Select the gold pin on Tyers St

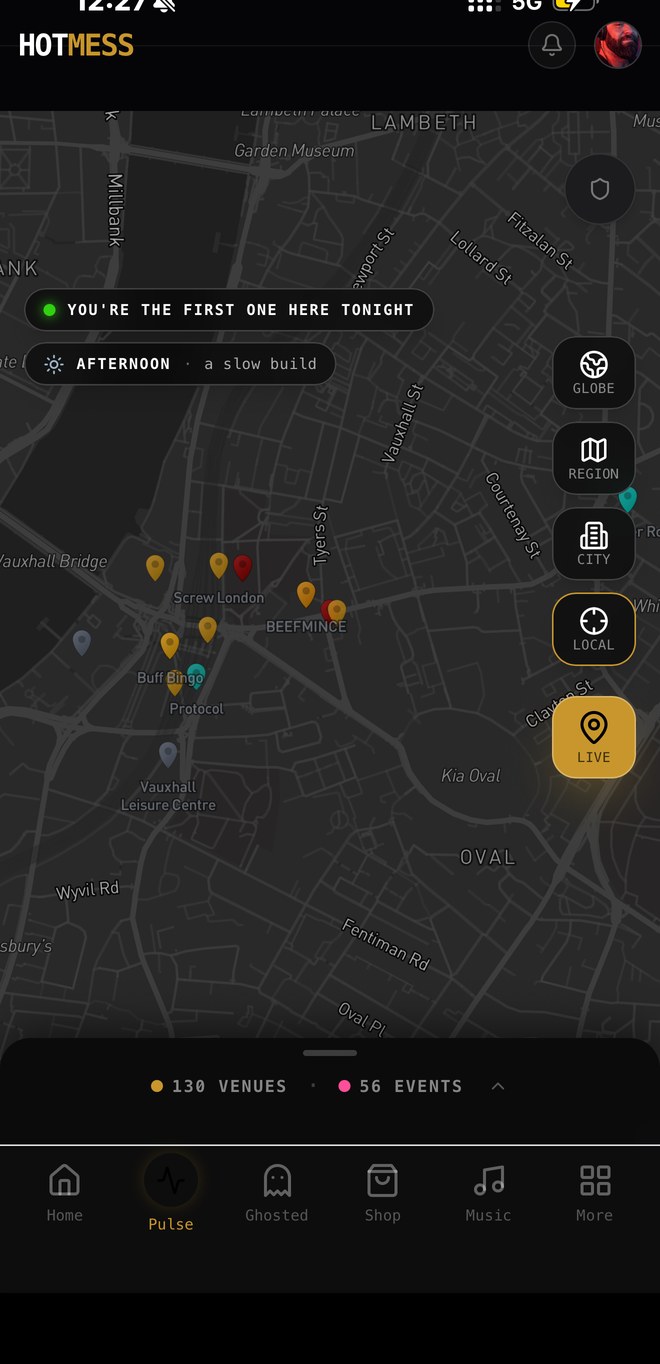(306, 594)
